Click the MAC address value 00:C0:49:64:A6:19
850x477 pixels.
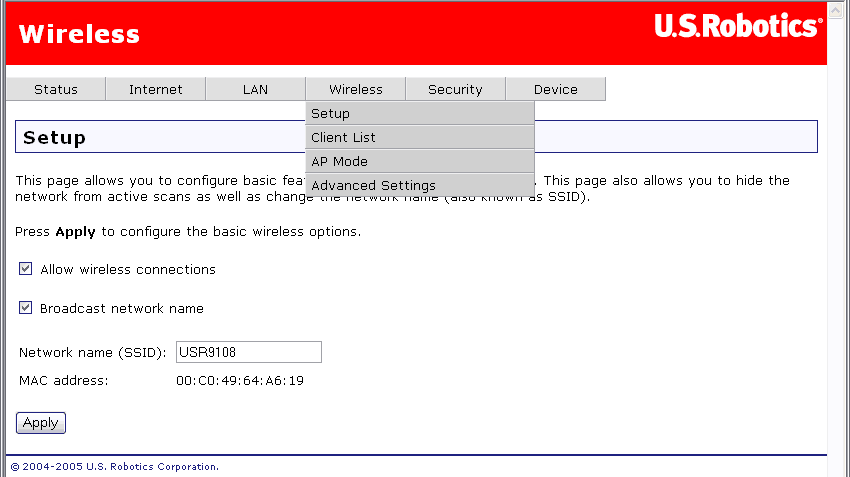[240, 381]
